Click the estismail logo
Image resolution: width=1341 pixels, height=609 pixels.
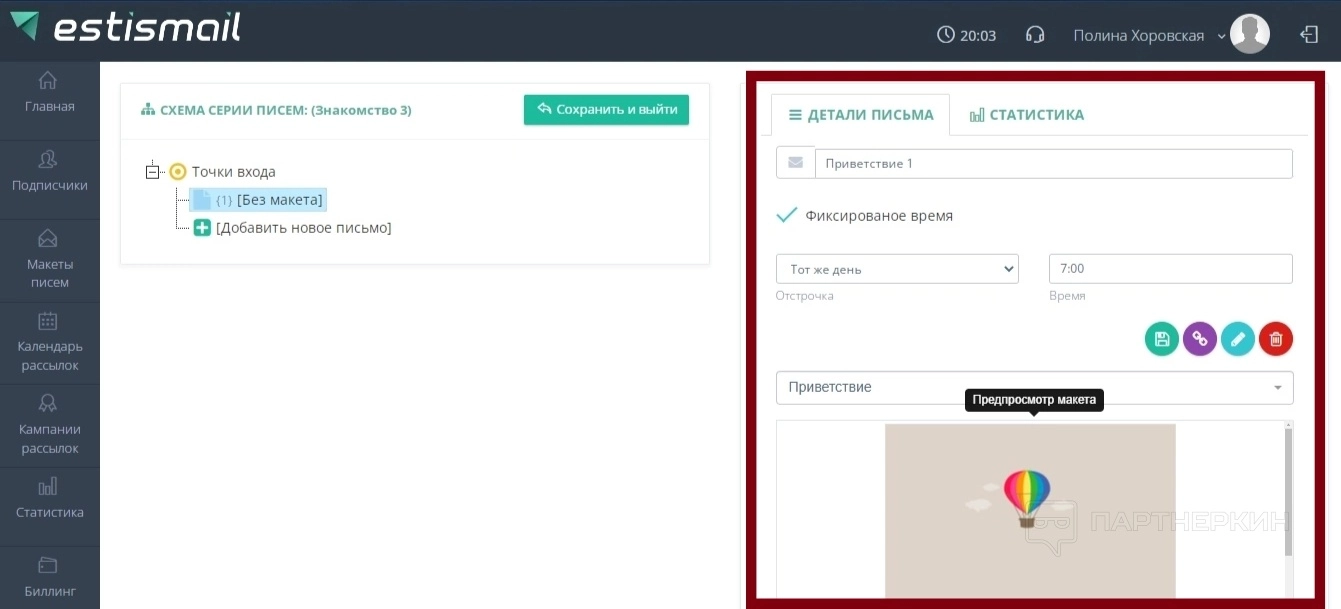pyautogui.click(x=126, y=27)
